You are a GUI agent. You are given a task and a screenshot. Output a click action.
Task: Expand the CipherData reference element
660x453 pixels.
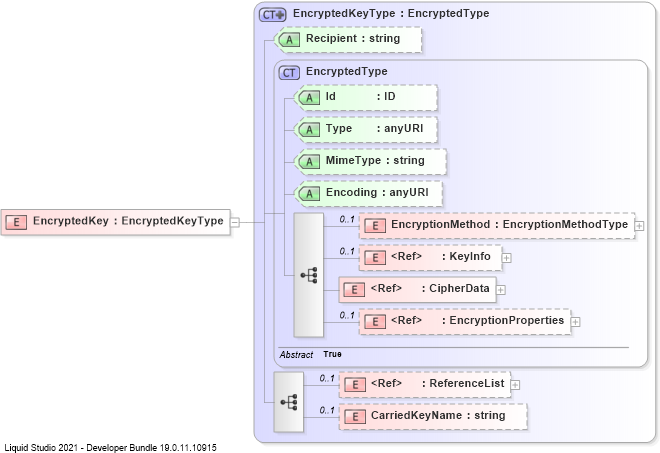coord(500,290)
